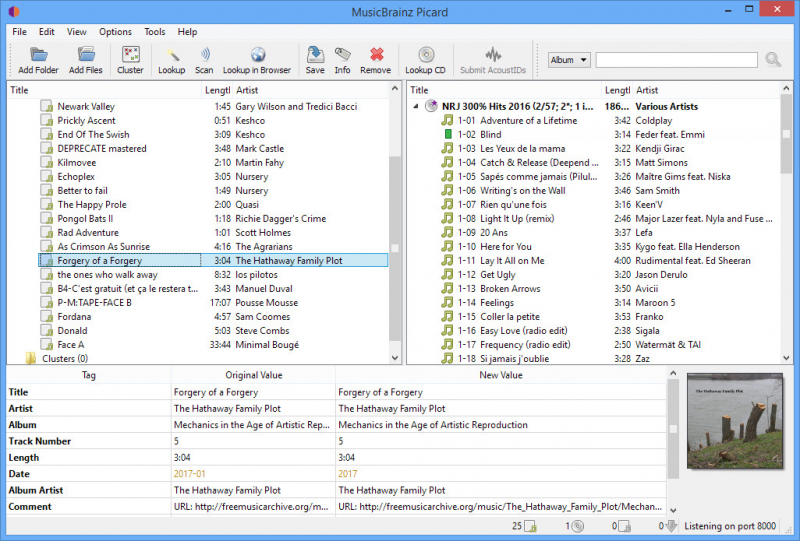Click the files count icon in status bar
Viewport: 800px width, 541px height.
coord(531,526)
